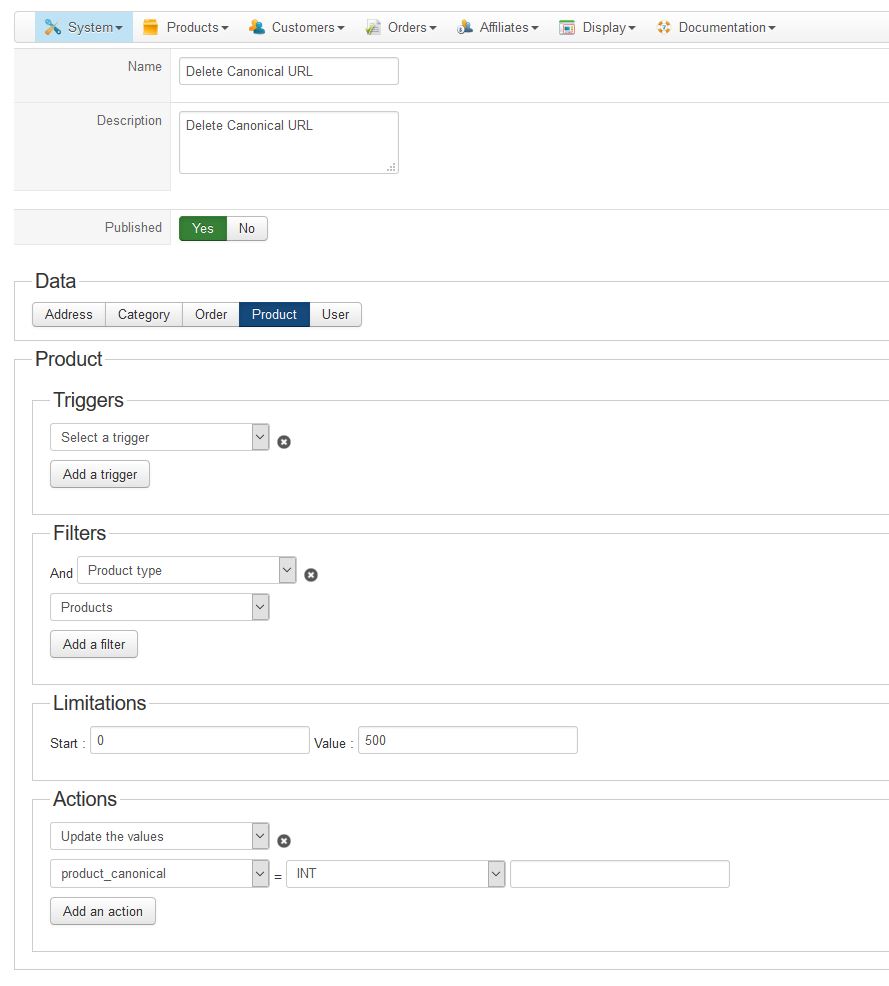889x986 pixels.
Task: Click the Add an action button
Action: pyautogui.click(x=103, y=911)
